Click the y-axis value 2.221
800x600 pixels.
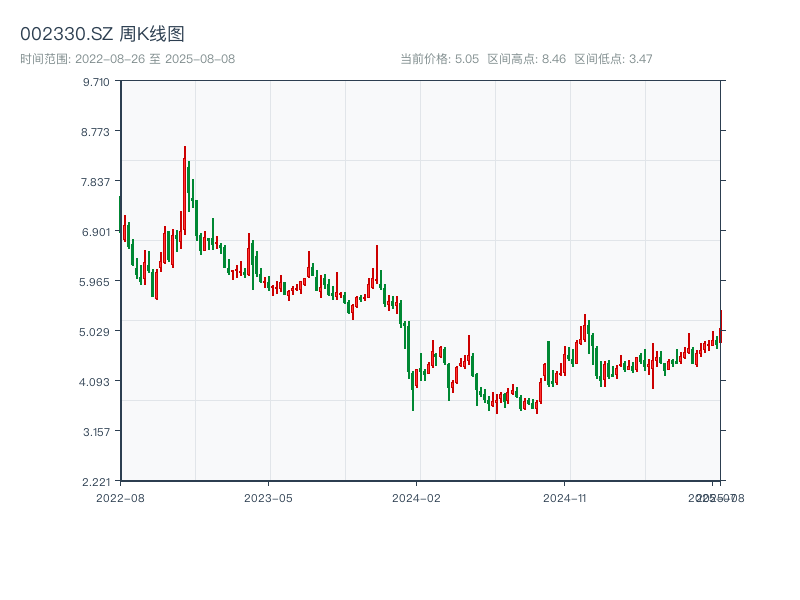pyautogui.click(x=96, y=482)
